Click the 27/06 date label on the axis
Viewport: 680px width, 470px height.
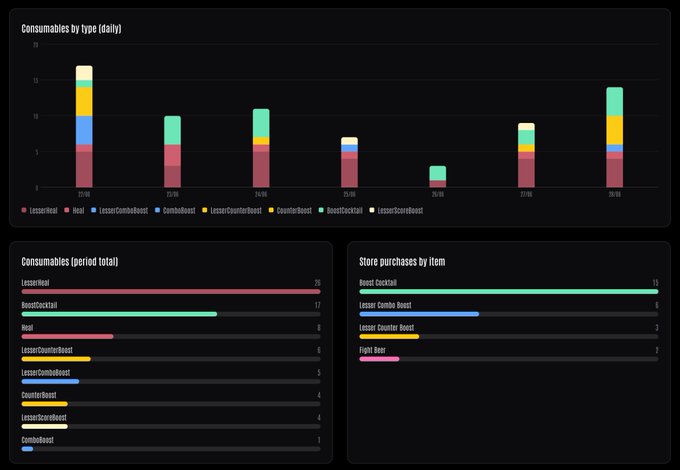[x=526, y=194]
